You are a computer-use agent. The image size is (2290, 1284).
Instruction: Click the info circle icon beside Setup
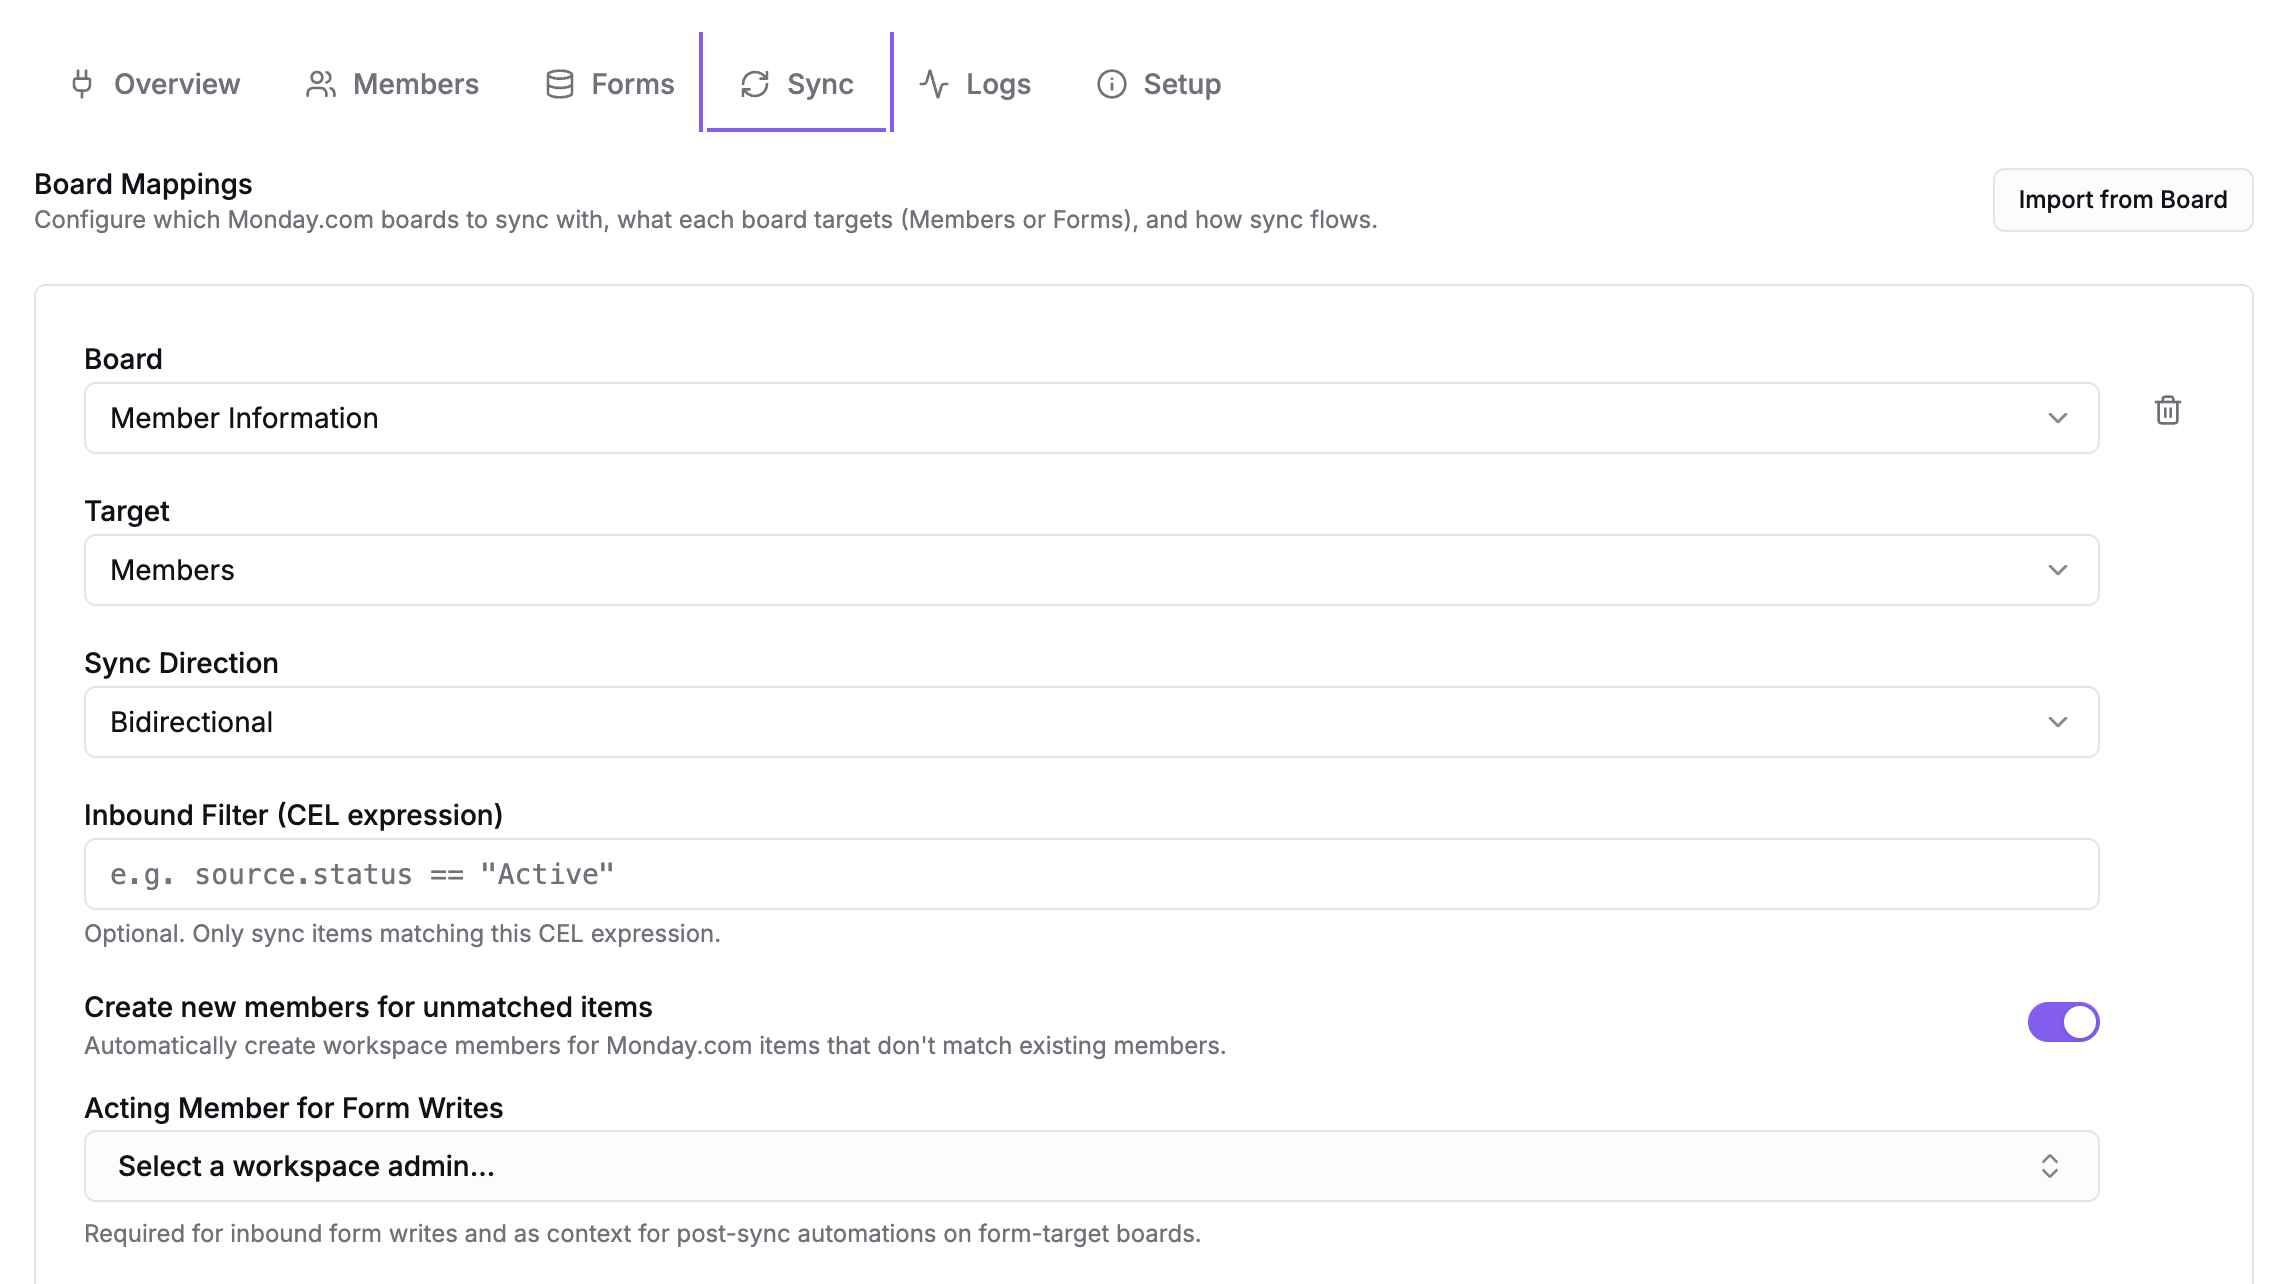click(x=1112, y=84)
